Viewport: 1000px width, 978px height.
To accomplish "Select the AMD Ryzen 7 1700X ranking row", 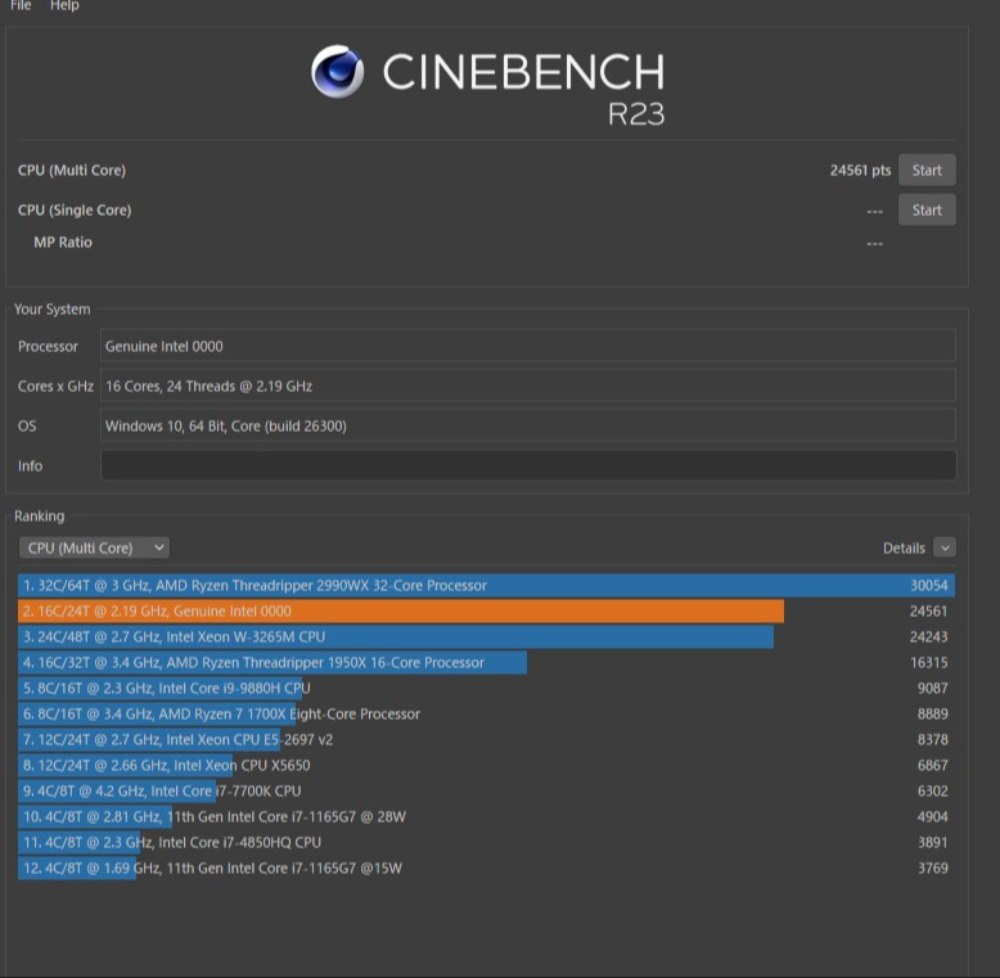I will click(486, 714).
